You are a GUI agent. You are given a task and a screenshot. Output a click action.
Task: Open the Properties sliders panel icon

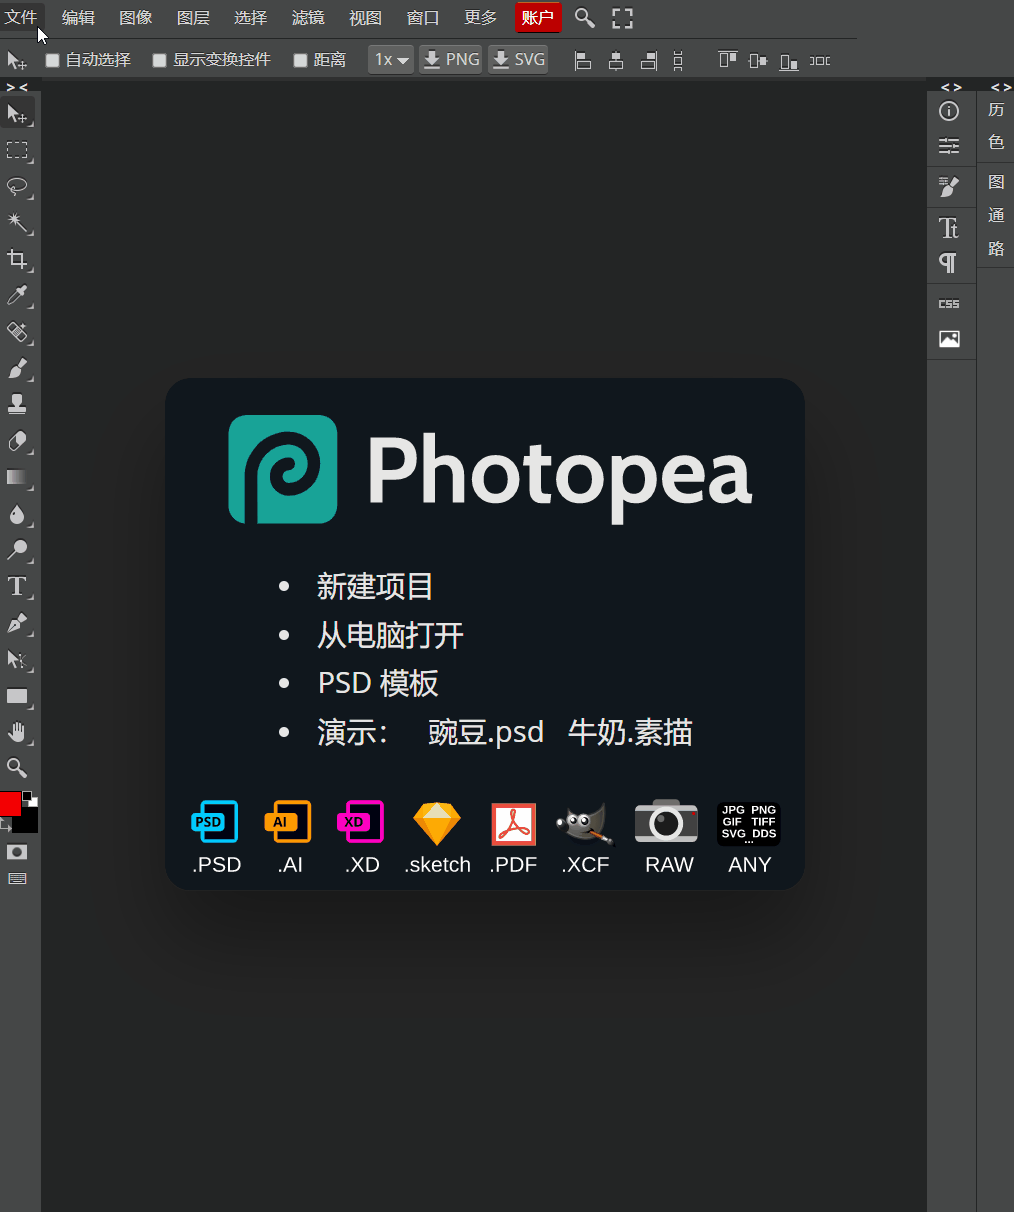[949, 146]
